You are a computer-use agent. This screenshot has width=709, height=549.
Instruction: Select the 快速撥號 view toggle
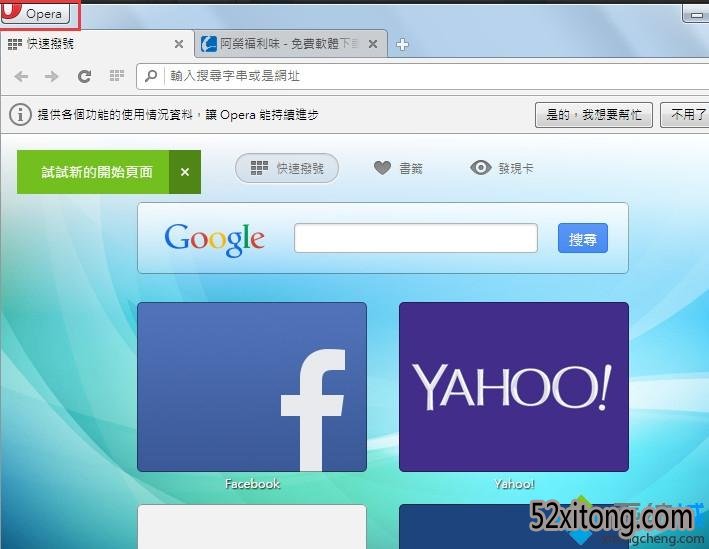(287, 168)
